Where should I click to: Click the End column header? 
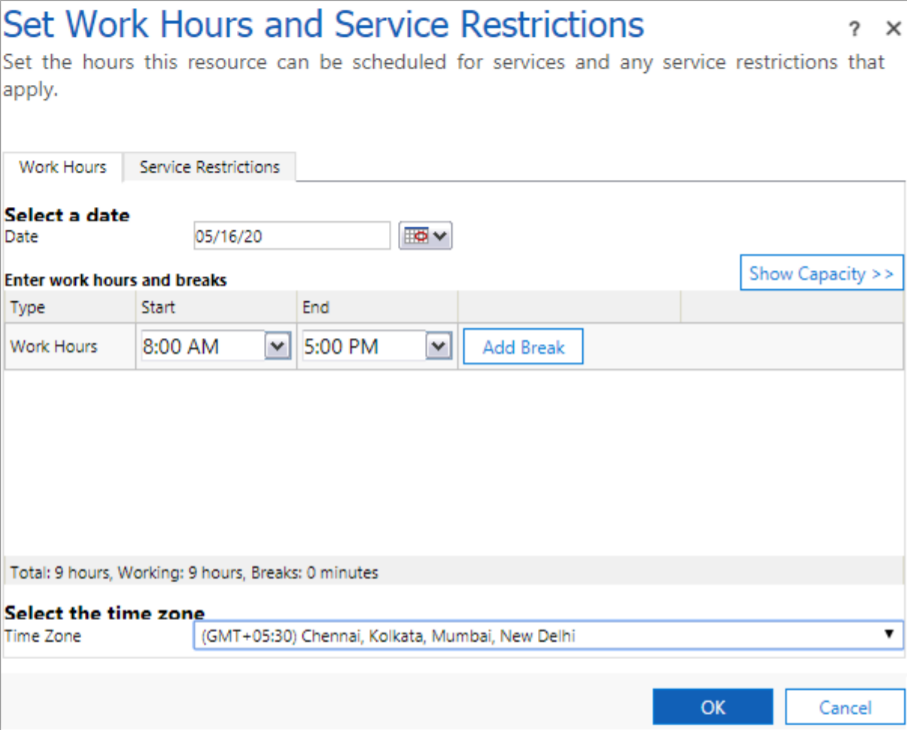pyautogui.click(x=377, y=307)
